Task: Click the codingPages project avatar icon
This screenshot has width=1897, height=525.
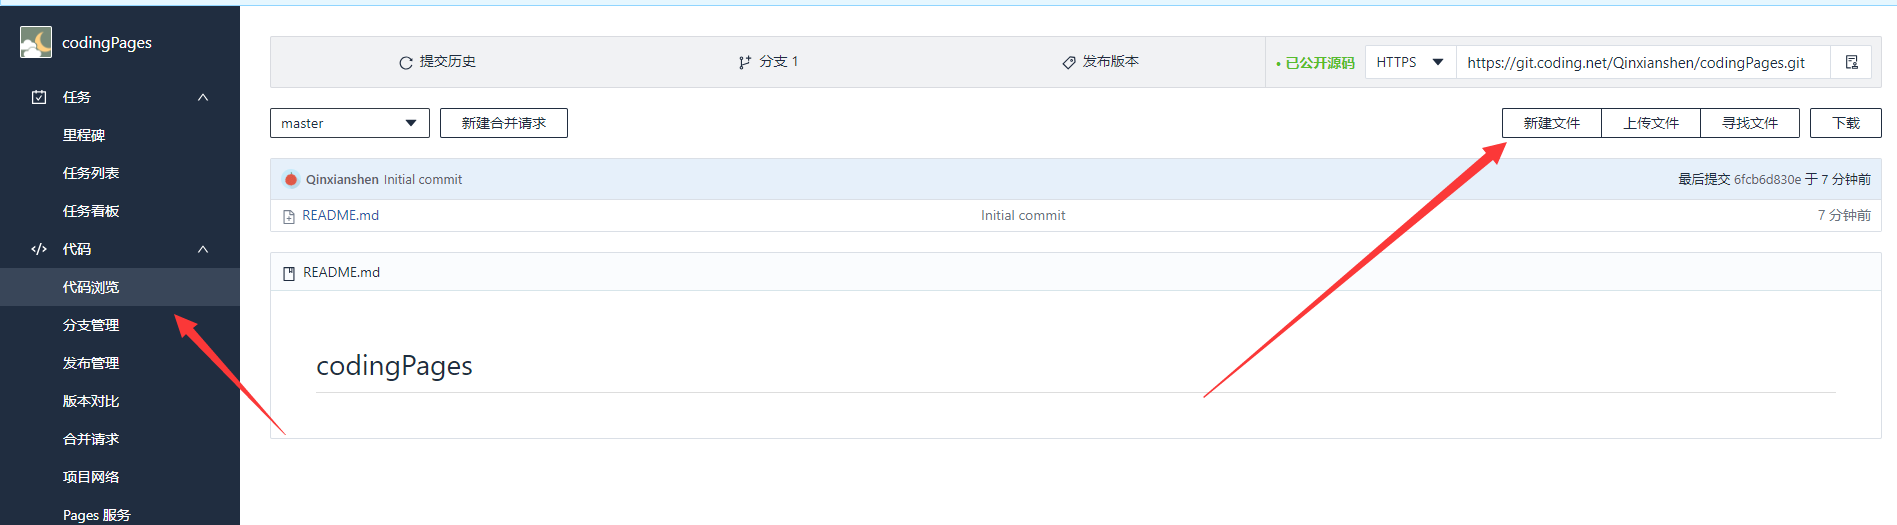Action: [x=36, y=42]
